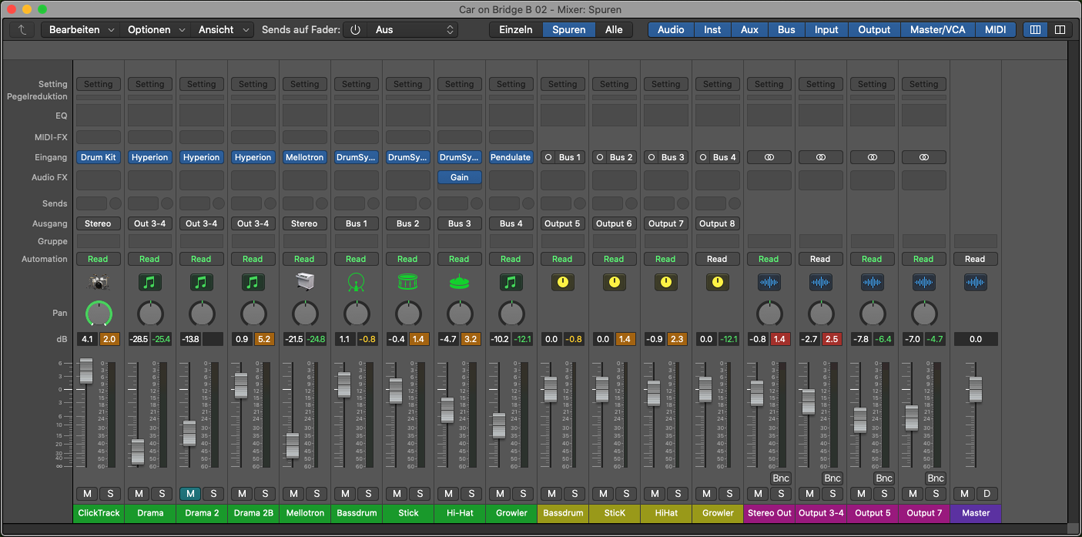Screen dimensions: 1082x537
Task: Click the Mellotron instrument icon
Action: coord(304,283)
